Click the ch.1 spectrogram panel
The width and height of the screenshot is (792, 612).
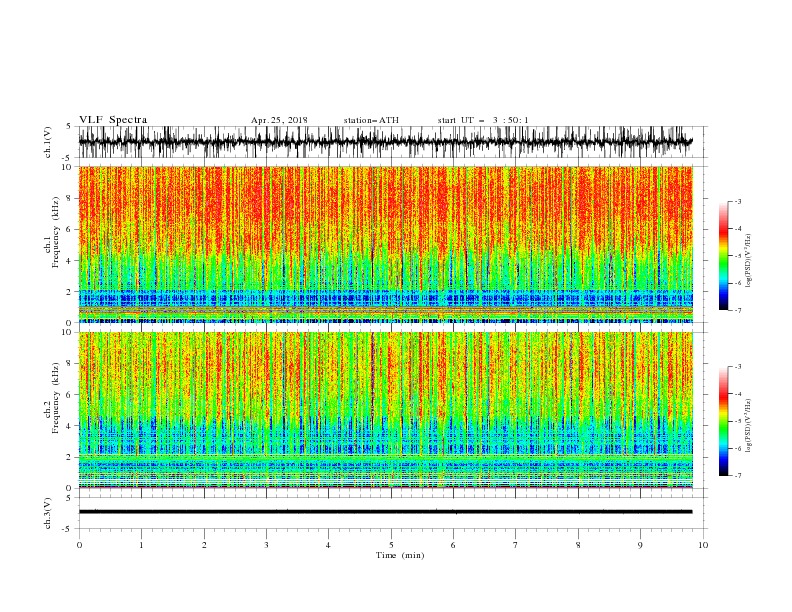385,244
